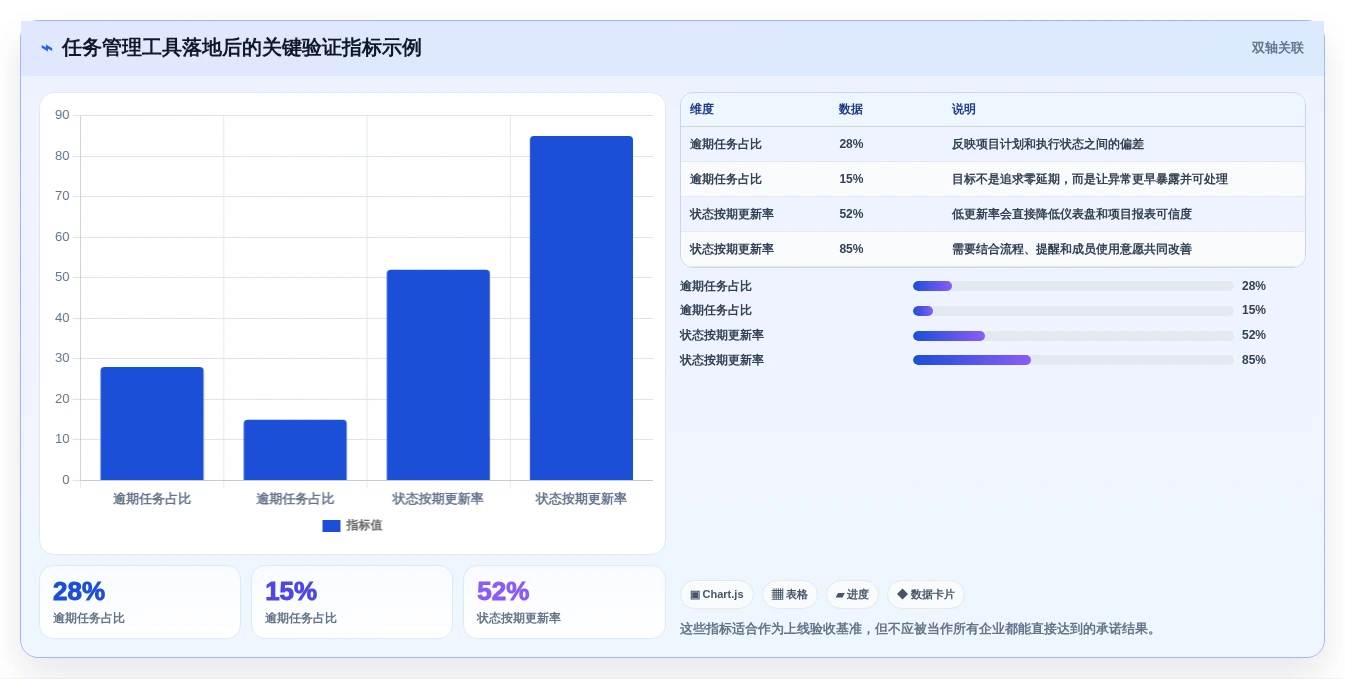
Task: Click the 52% progress bar
Action: [1073, 336]
